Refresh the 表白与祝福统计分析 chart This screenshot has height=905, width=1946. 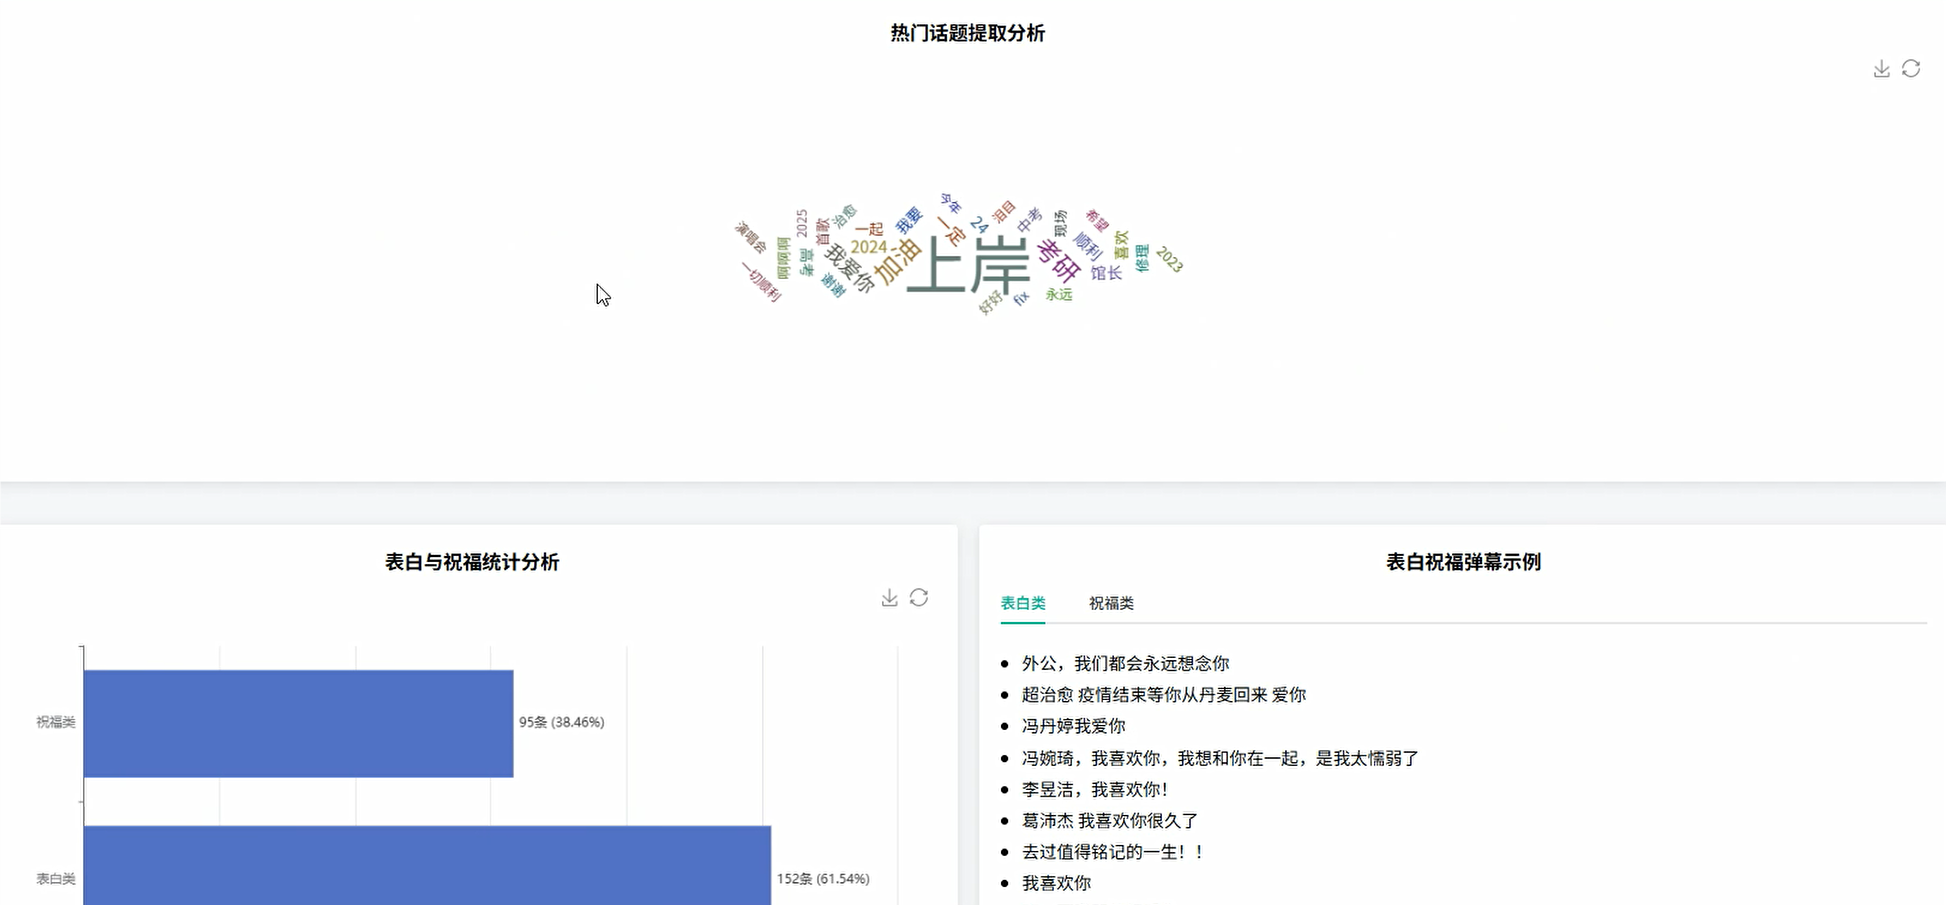tap(920, 597)
